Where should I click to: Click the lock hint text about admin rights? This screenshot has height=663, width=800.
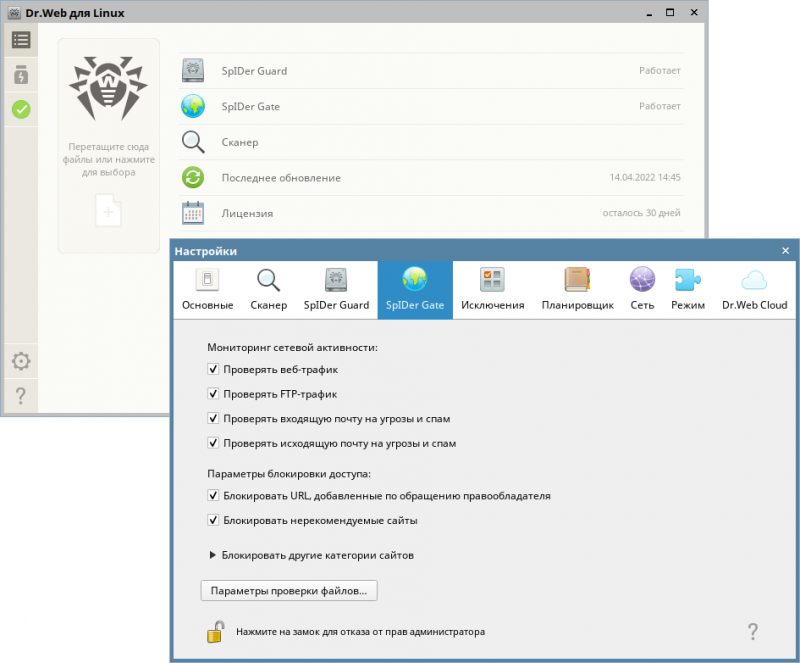[x=360, y=632]
